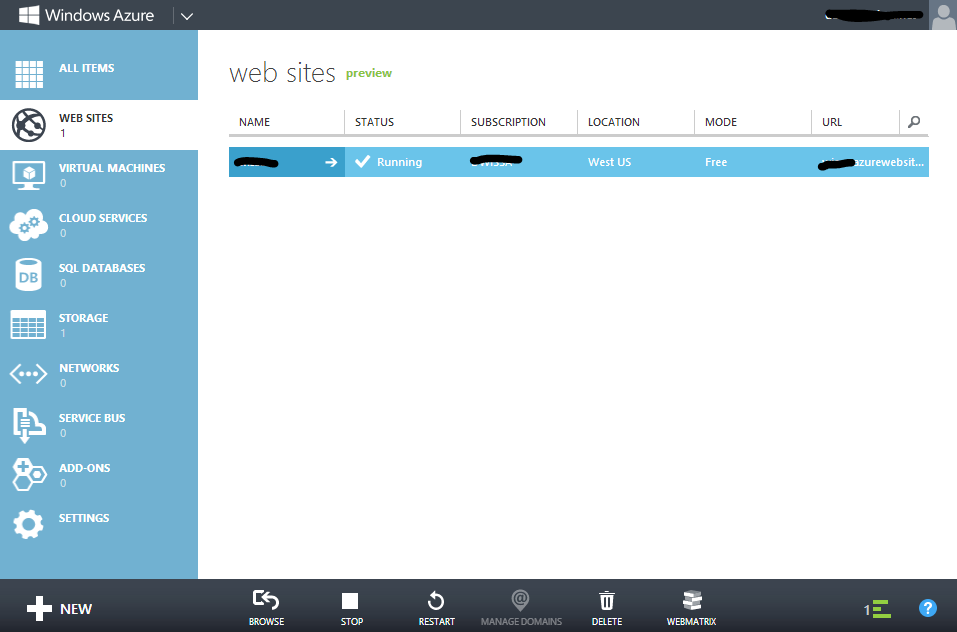Open the STORAGE section
Image resolution: width=957 pixels, height=632 pixels.
click(84, 318)
